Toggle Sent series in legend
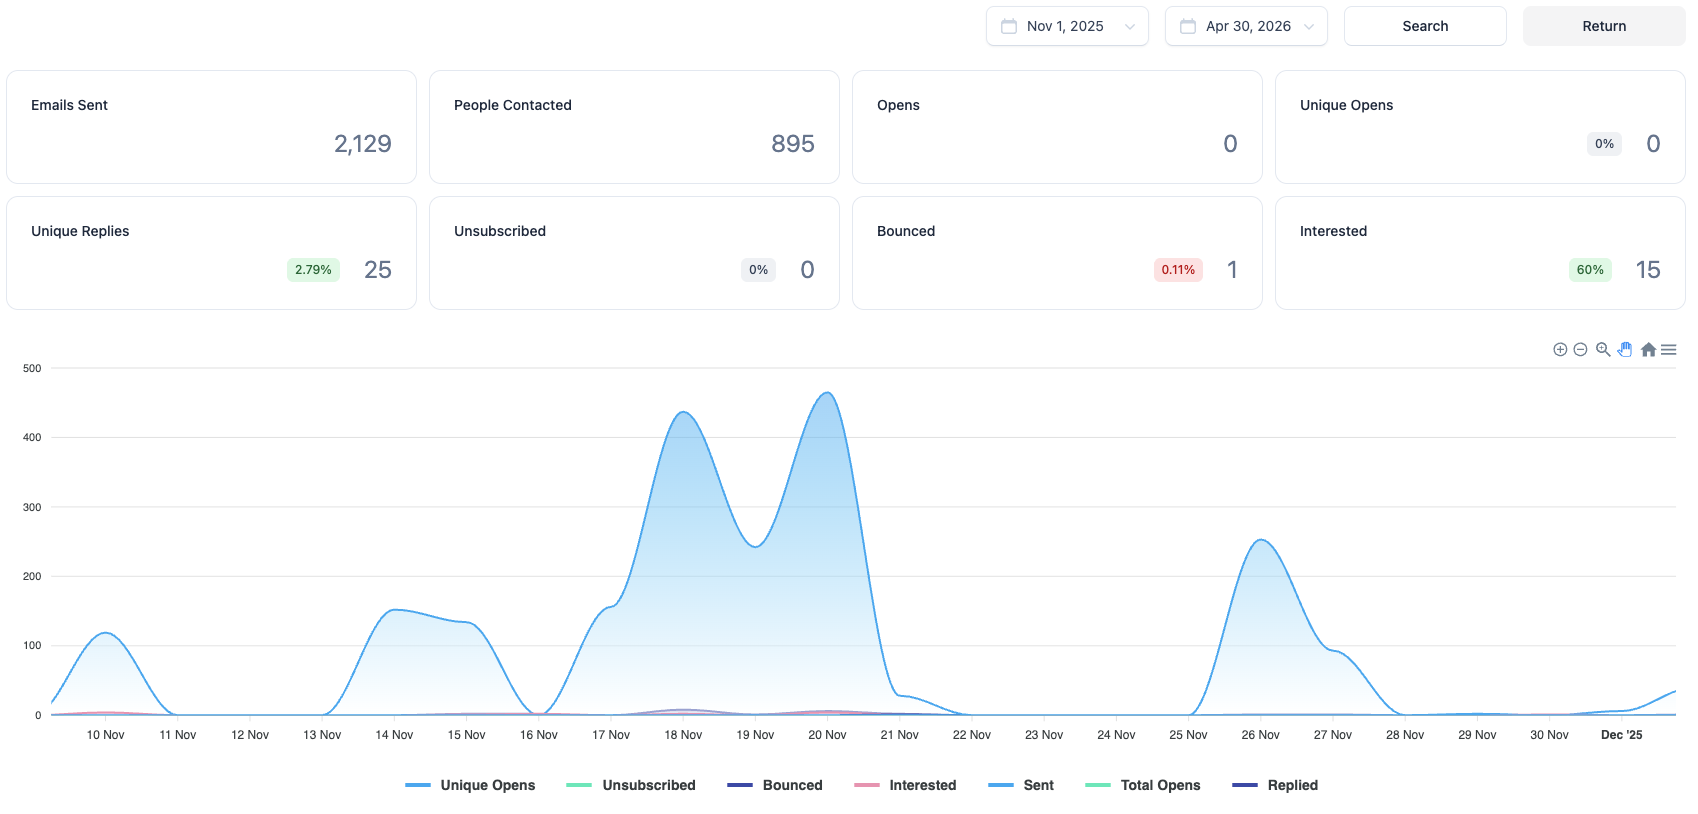Screen dimensions: 1698x814 click(1021, 785)
